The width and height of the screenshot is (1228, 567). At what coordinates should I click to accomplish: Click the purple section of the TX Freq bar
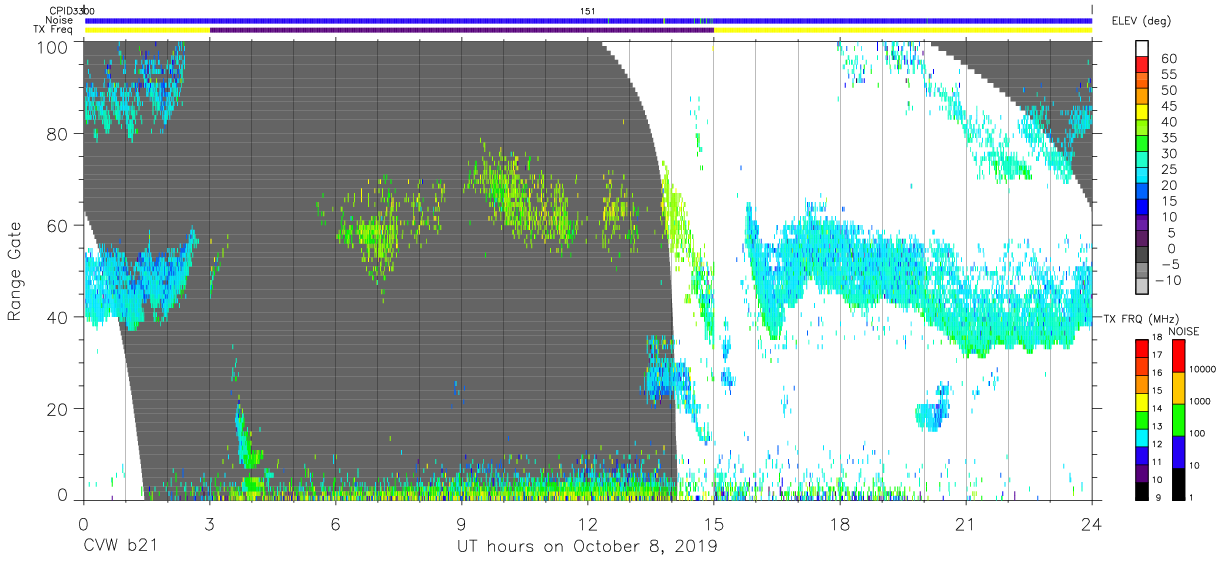coord(462,30)
